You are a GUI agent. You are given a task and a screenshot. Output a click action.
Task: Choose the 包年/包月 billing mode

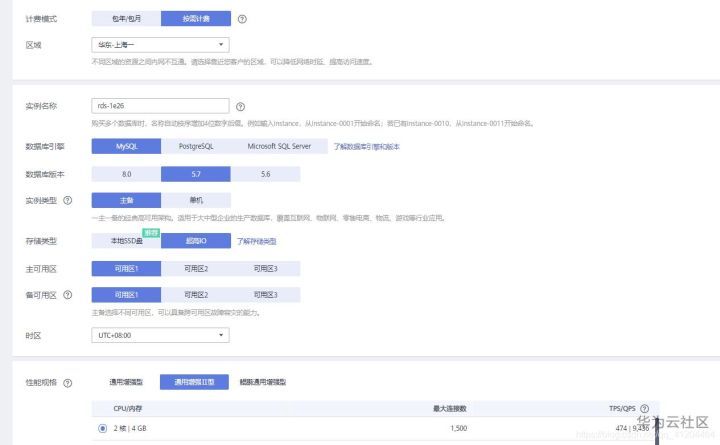tap(126, 19)
